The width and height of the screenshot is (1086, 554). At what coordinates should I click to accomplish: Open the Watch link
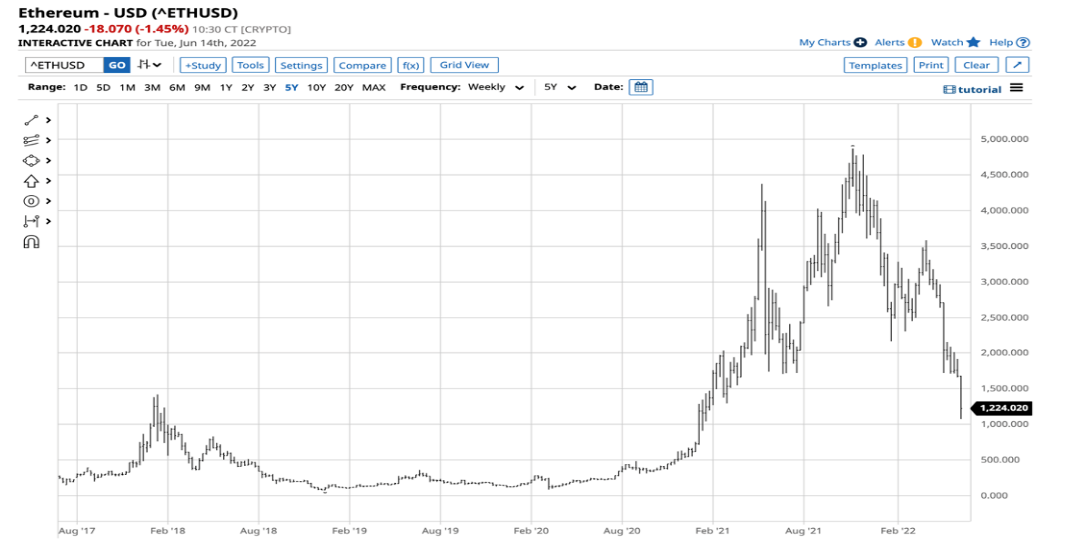947,42
